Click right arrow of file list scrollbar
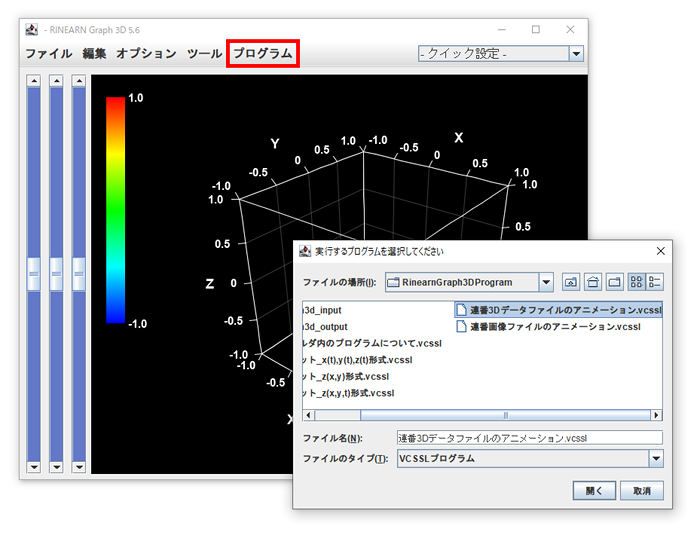Viewport: 700px width, 538px height. pyautogui.click(x=656, y=415)
